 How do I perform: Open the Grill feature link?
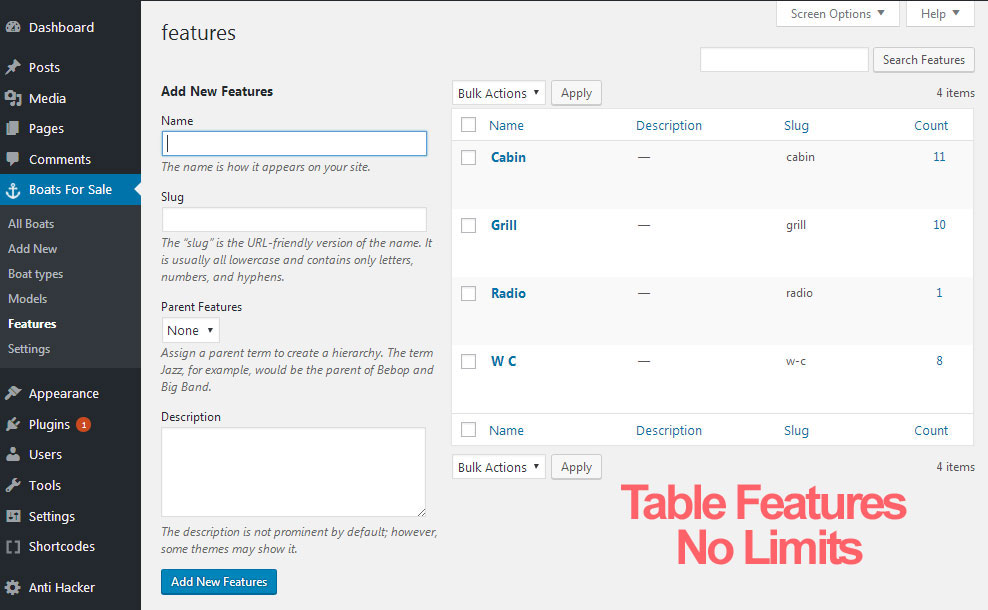pyautogui.click(x=503, y=225)
